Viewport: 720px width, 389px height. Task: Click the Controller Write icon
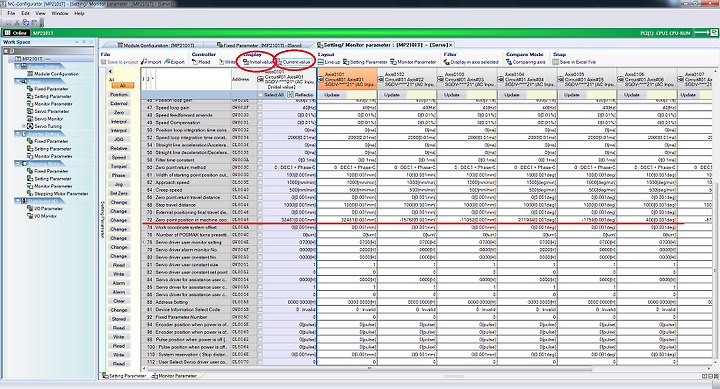tap(221, 62)
